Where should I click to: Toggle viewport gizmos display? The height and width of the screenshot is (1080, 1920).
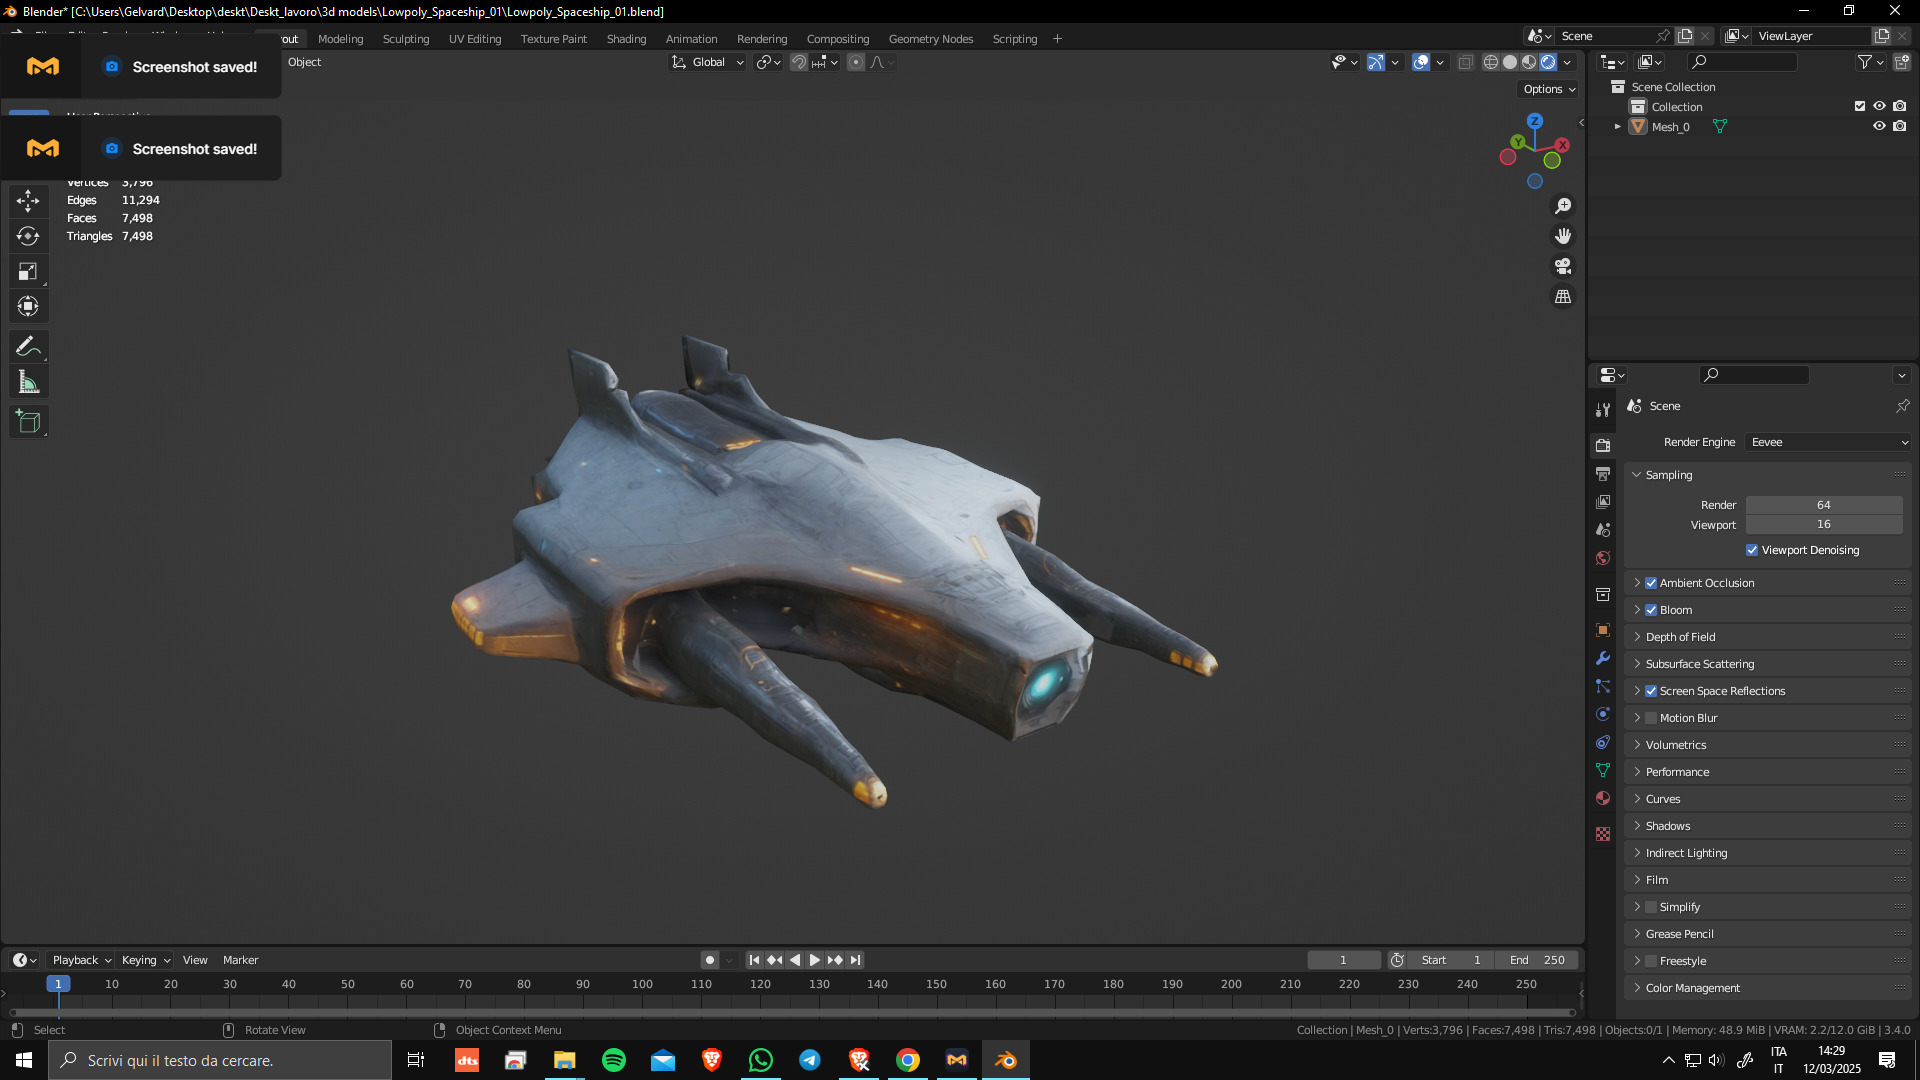point(1376,62)
